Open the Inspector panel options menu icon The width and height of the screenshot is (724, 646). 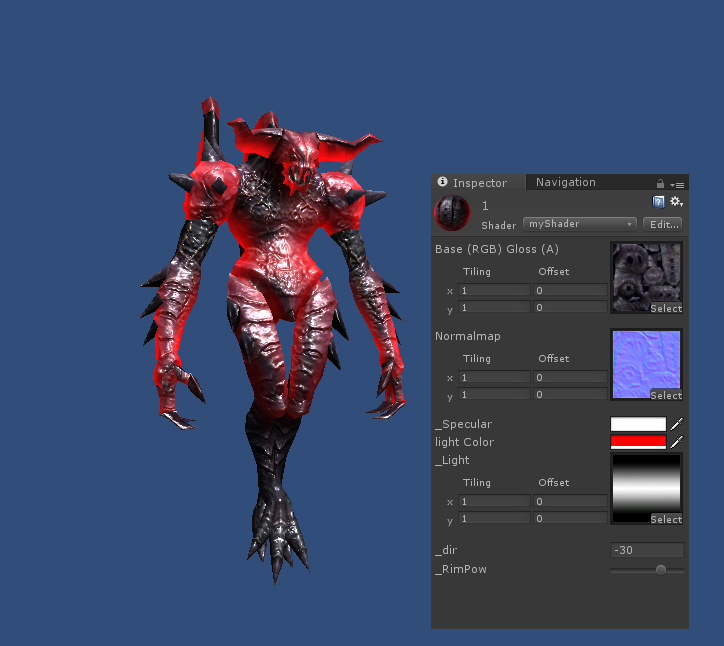coord(677,184)
